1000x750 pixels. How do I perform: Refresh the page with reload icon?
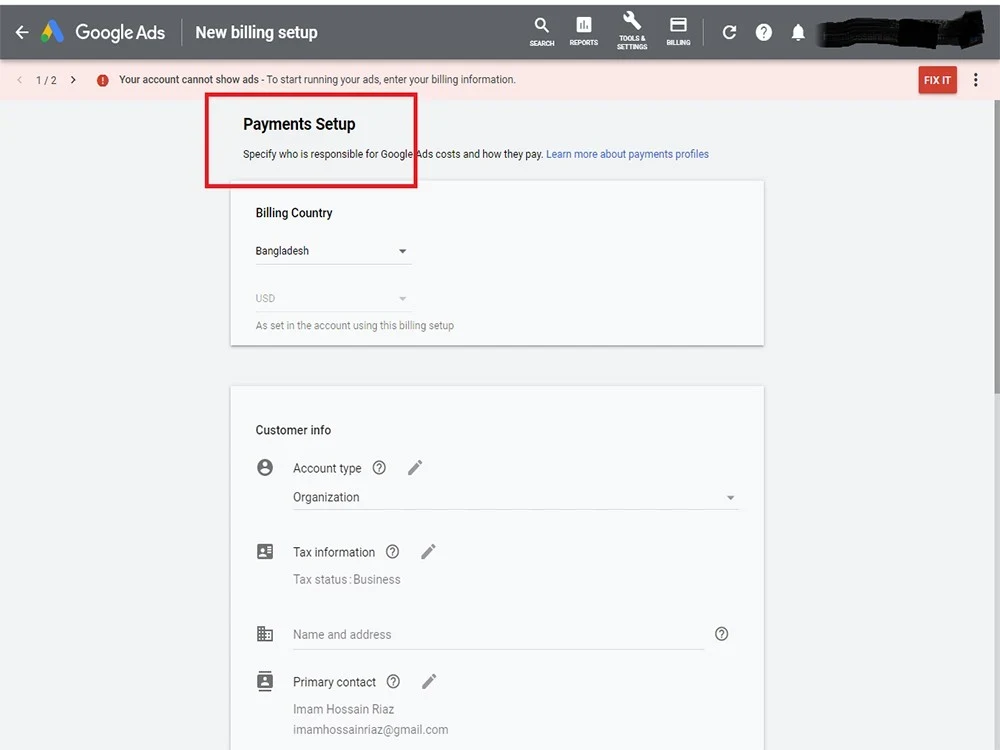(x=730, y=32)
